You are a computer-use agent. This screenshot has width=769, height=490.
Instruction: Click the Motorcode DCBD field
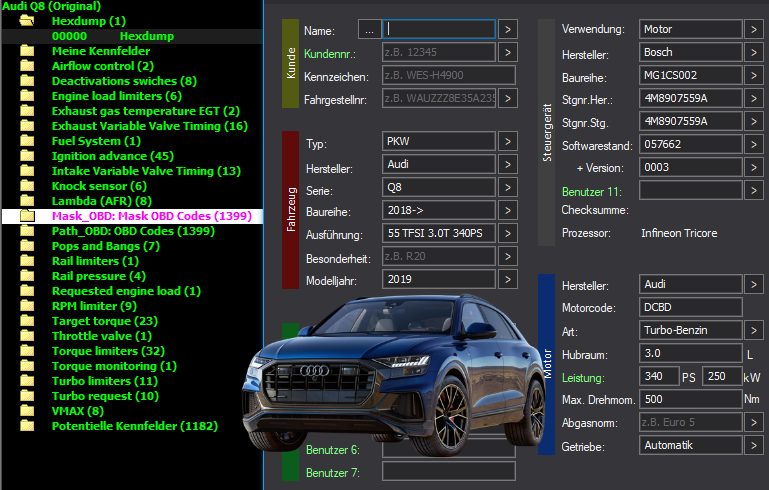pyautogui.click(x=691, y=307)
